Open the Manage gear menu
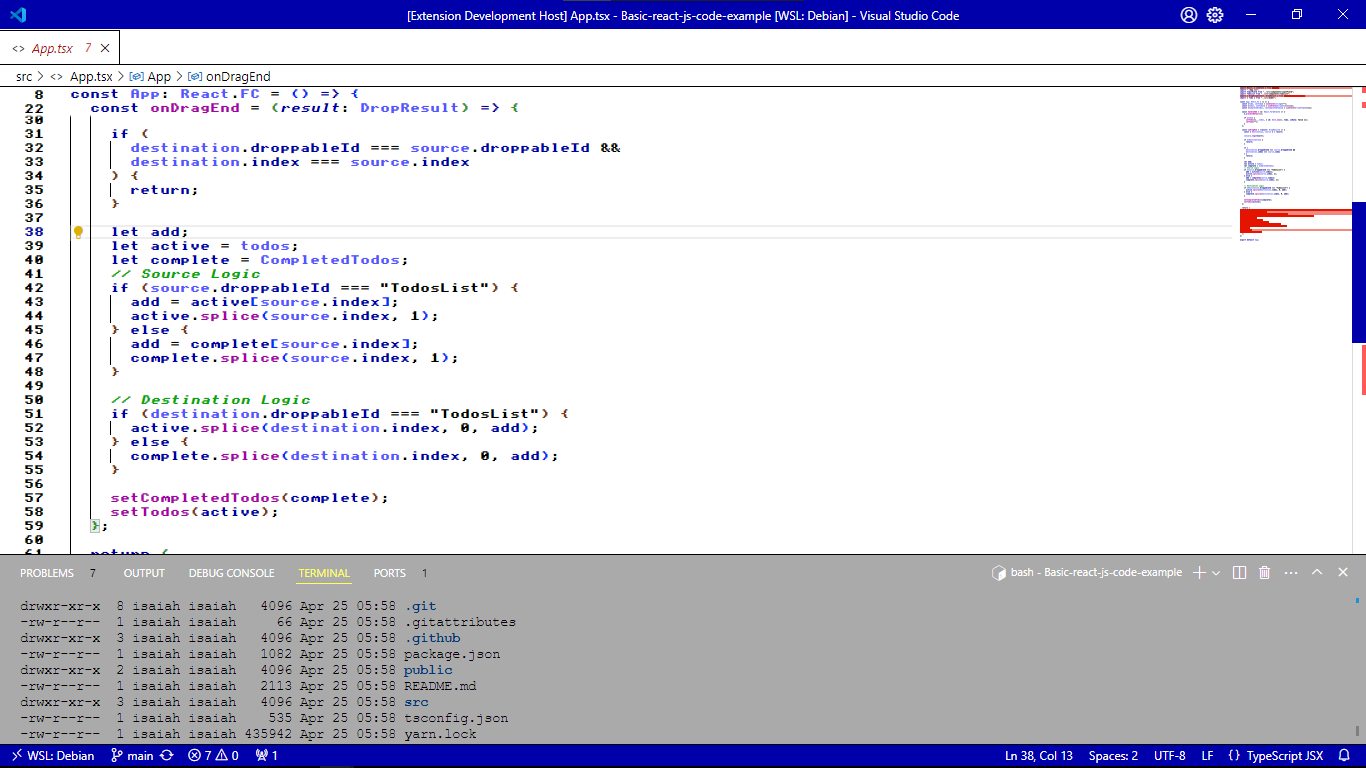1366x768 pixels. click(1215, 15)
